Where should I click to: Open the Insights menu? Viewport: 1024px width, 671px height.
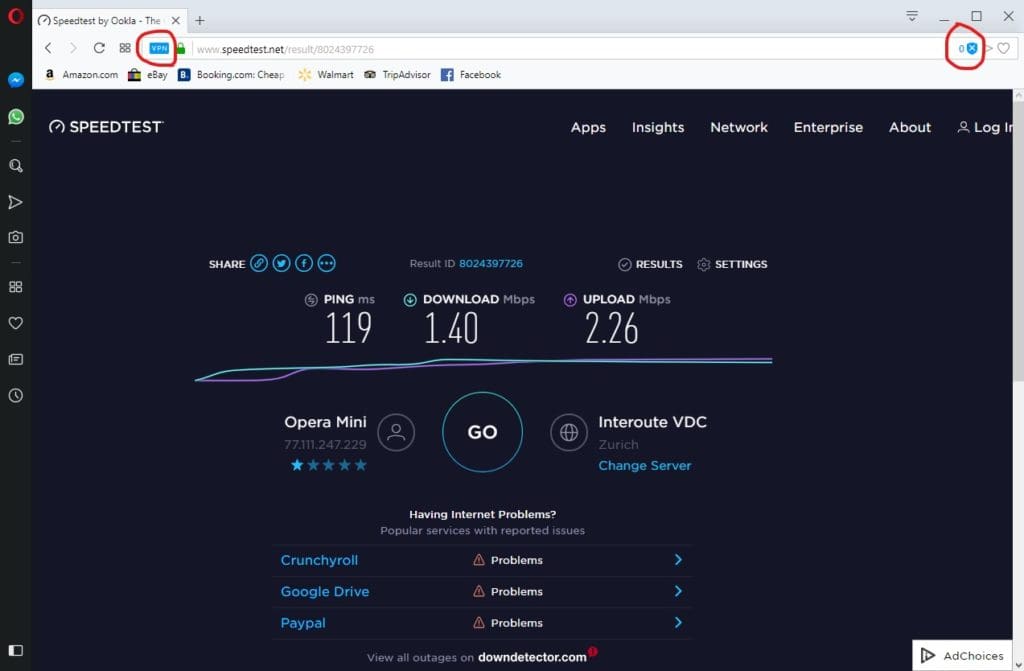pos(658,127)
